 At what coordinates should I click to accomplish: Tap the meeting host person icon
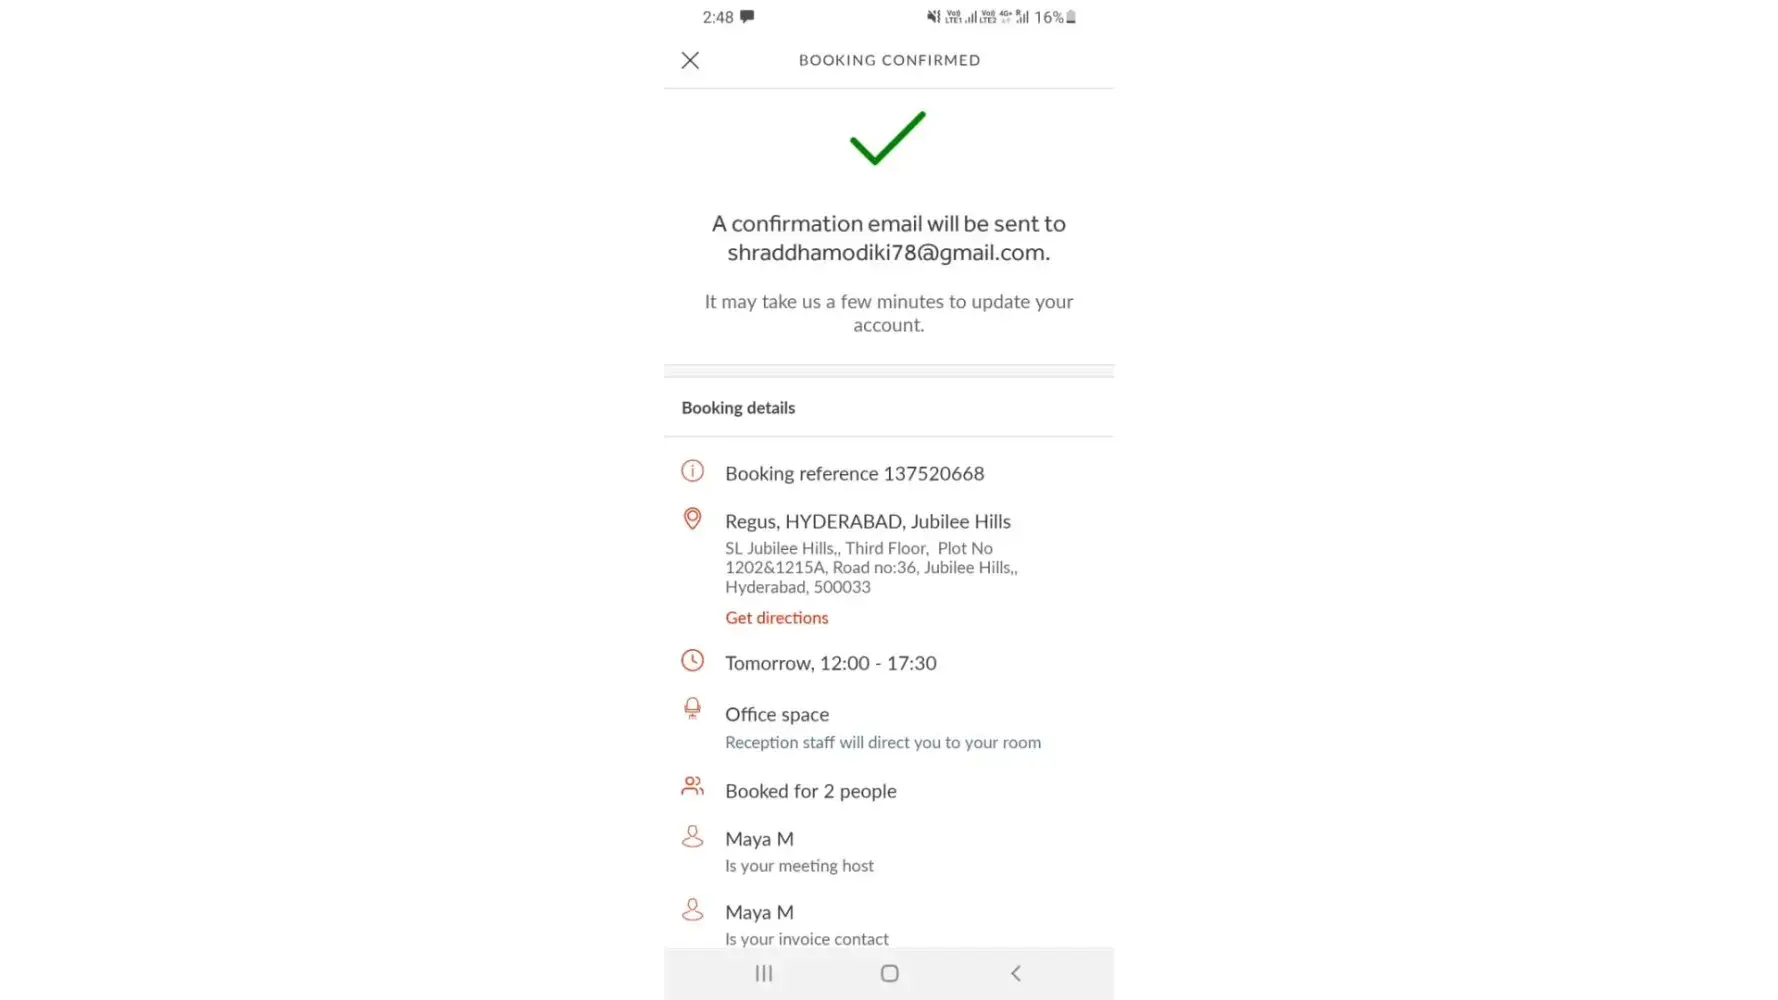[692, 836]
